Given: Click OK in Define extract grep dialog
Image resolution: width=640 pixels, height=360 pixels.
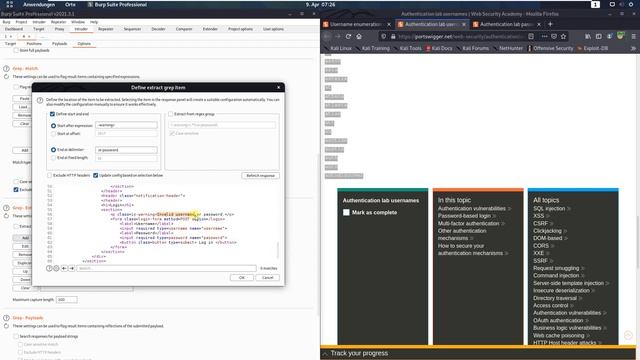Looking at the screenshot, I should pyautogui.click(x=242, y=278).
